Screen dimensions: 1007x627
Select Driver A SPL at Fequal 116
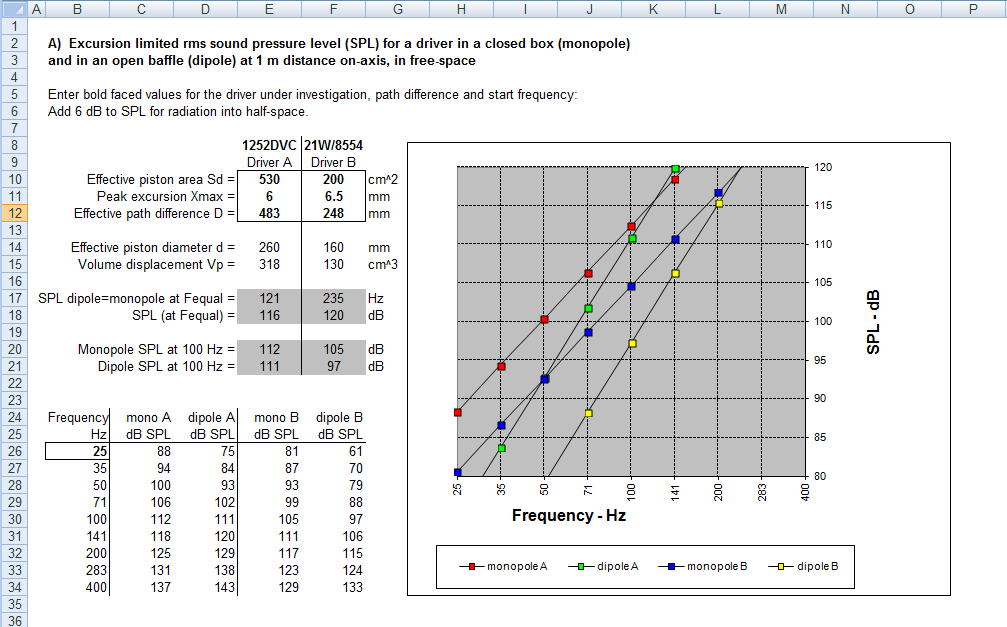[x=269, y=315]
